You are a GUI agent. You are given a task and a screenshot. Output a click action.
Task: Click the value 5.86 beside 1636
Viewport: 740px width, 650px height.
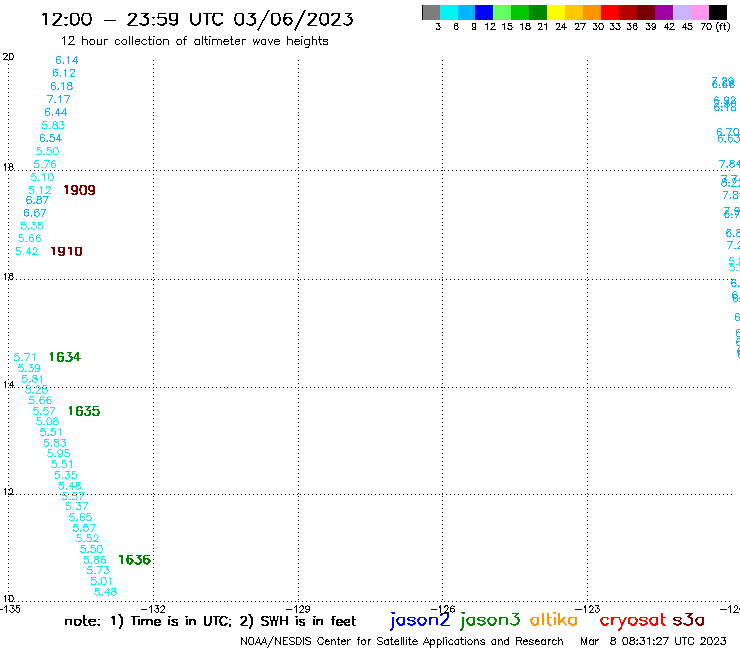[x=95, y=560]
